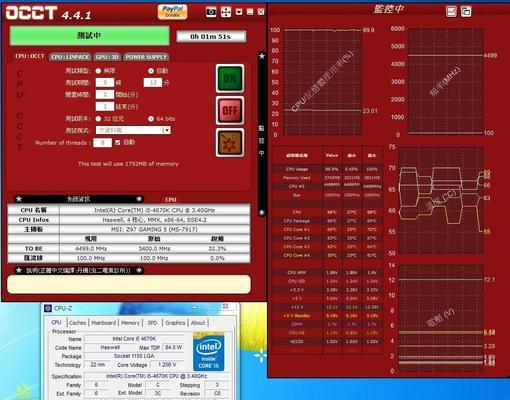This screenshot has width=510, height=400.
Task: Open the About tab in CPU-Z
Action: click(x=198, y=323)
